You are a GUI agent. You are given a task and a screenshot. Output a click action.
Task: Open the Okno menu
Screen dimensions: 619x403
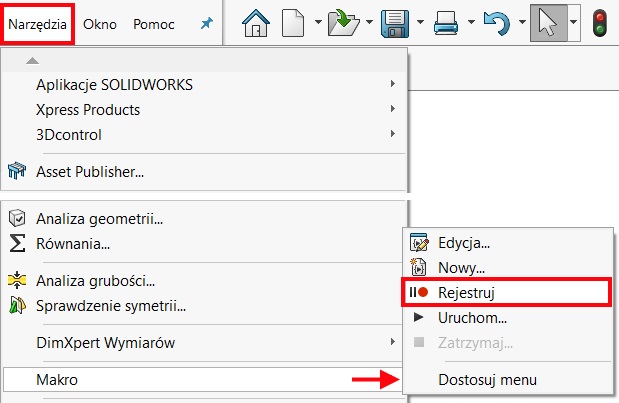pos(100,24)
